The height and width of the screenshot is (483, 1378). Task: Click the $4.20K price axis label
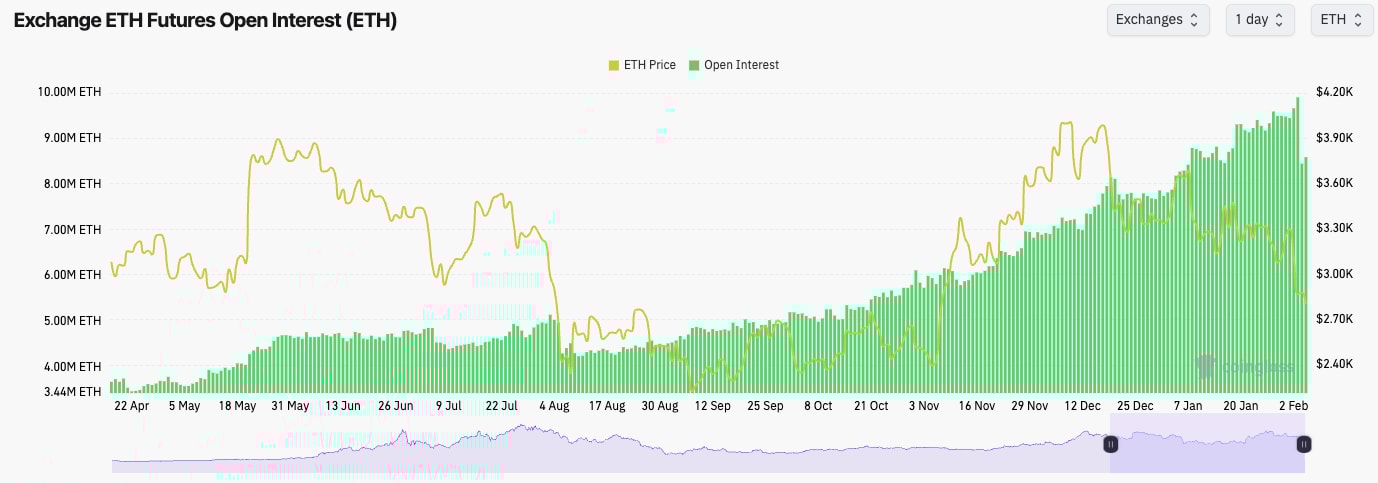coord(1335,92)
